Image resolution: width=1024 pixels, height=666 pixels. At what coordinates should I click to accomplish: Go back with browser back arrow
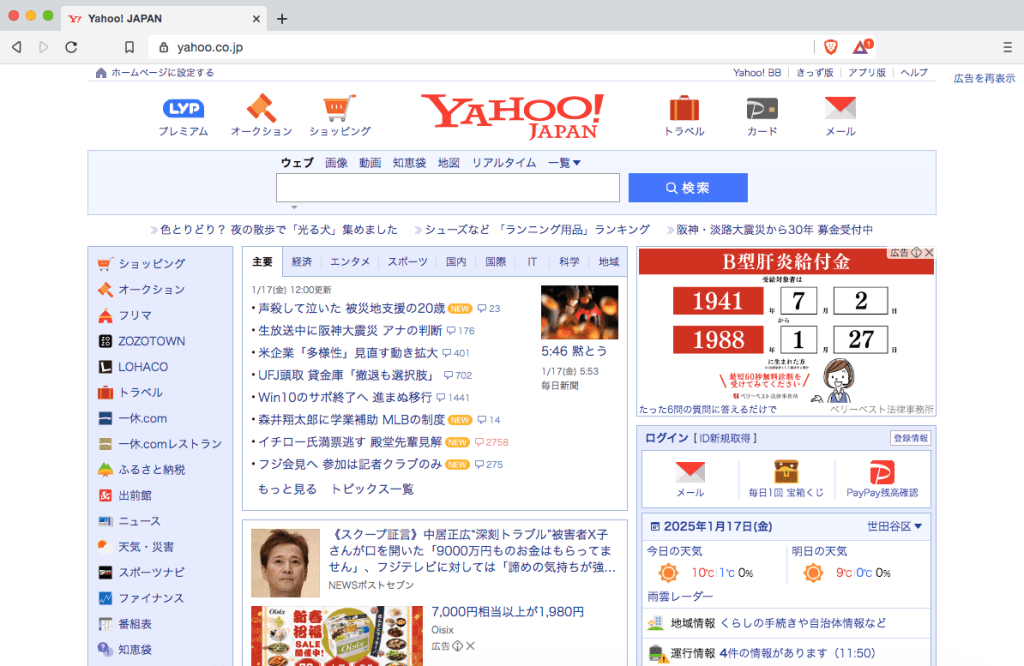tap(17, 47)
